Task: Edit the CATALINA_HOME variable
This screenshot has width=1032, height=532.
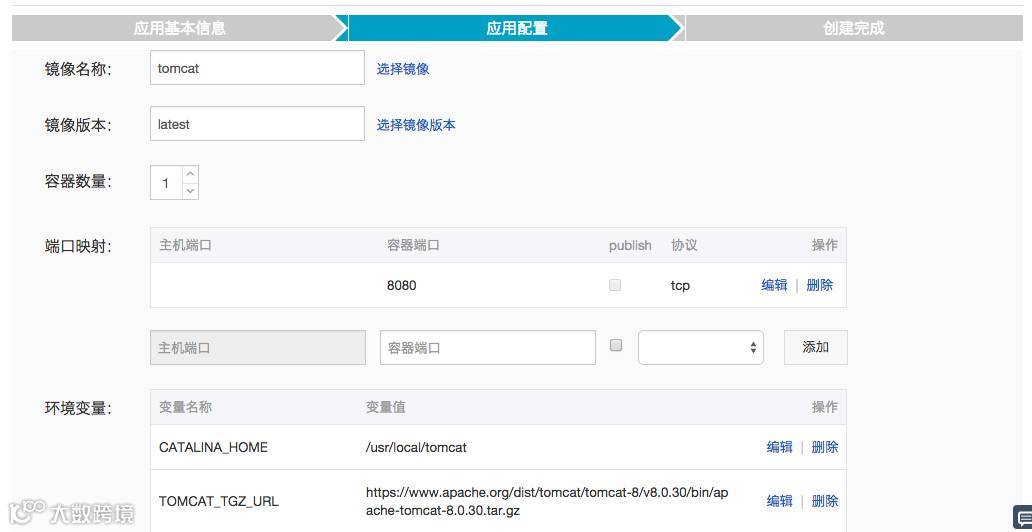Action: pyautogui.click(x=779, y=447)
